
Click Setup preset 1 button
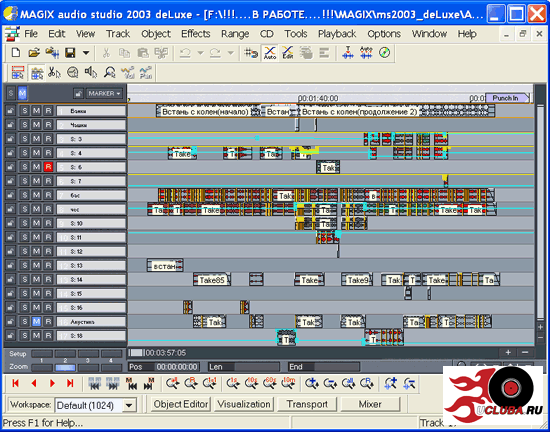pos(42,353)
